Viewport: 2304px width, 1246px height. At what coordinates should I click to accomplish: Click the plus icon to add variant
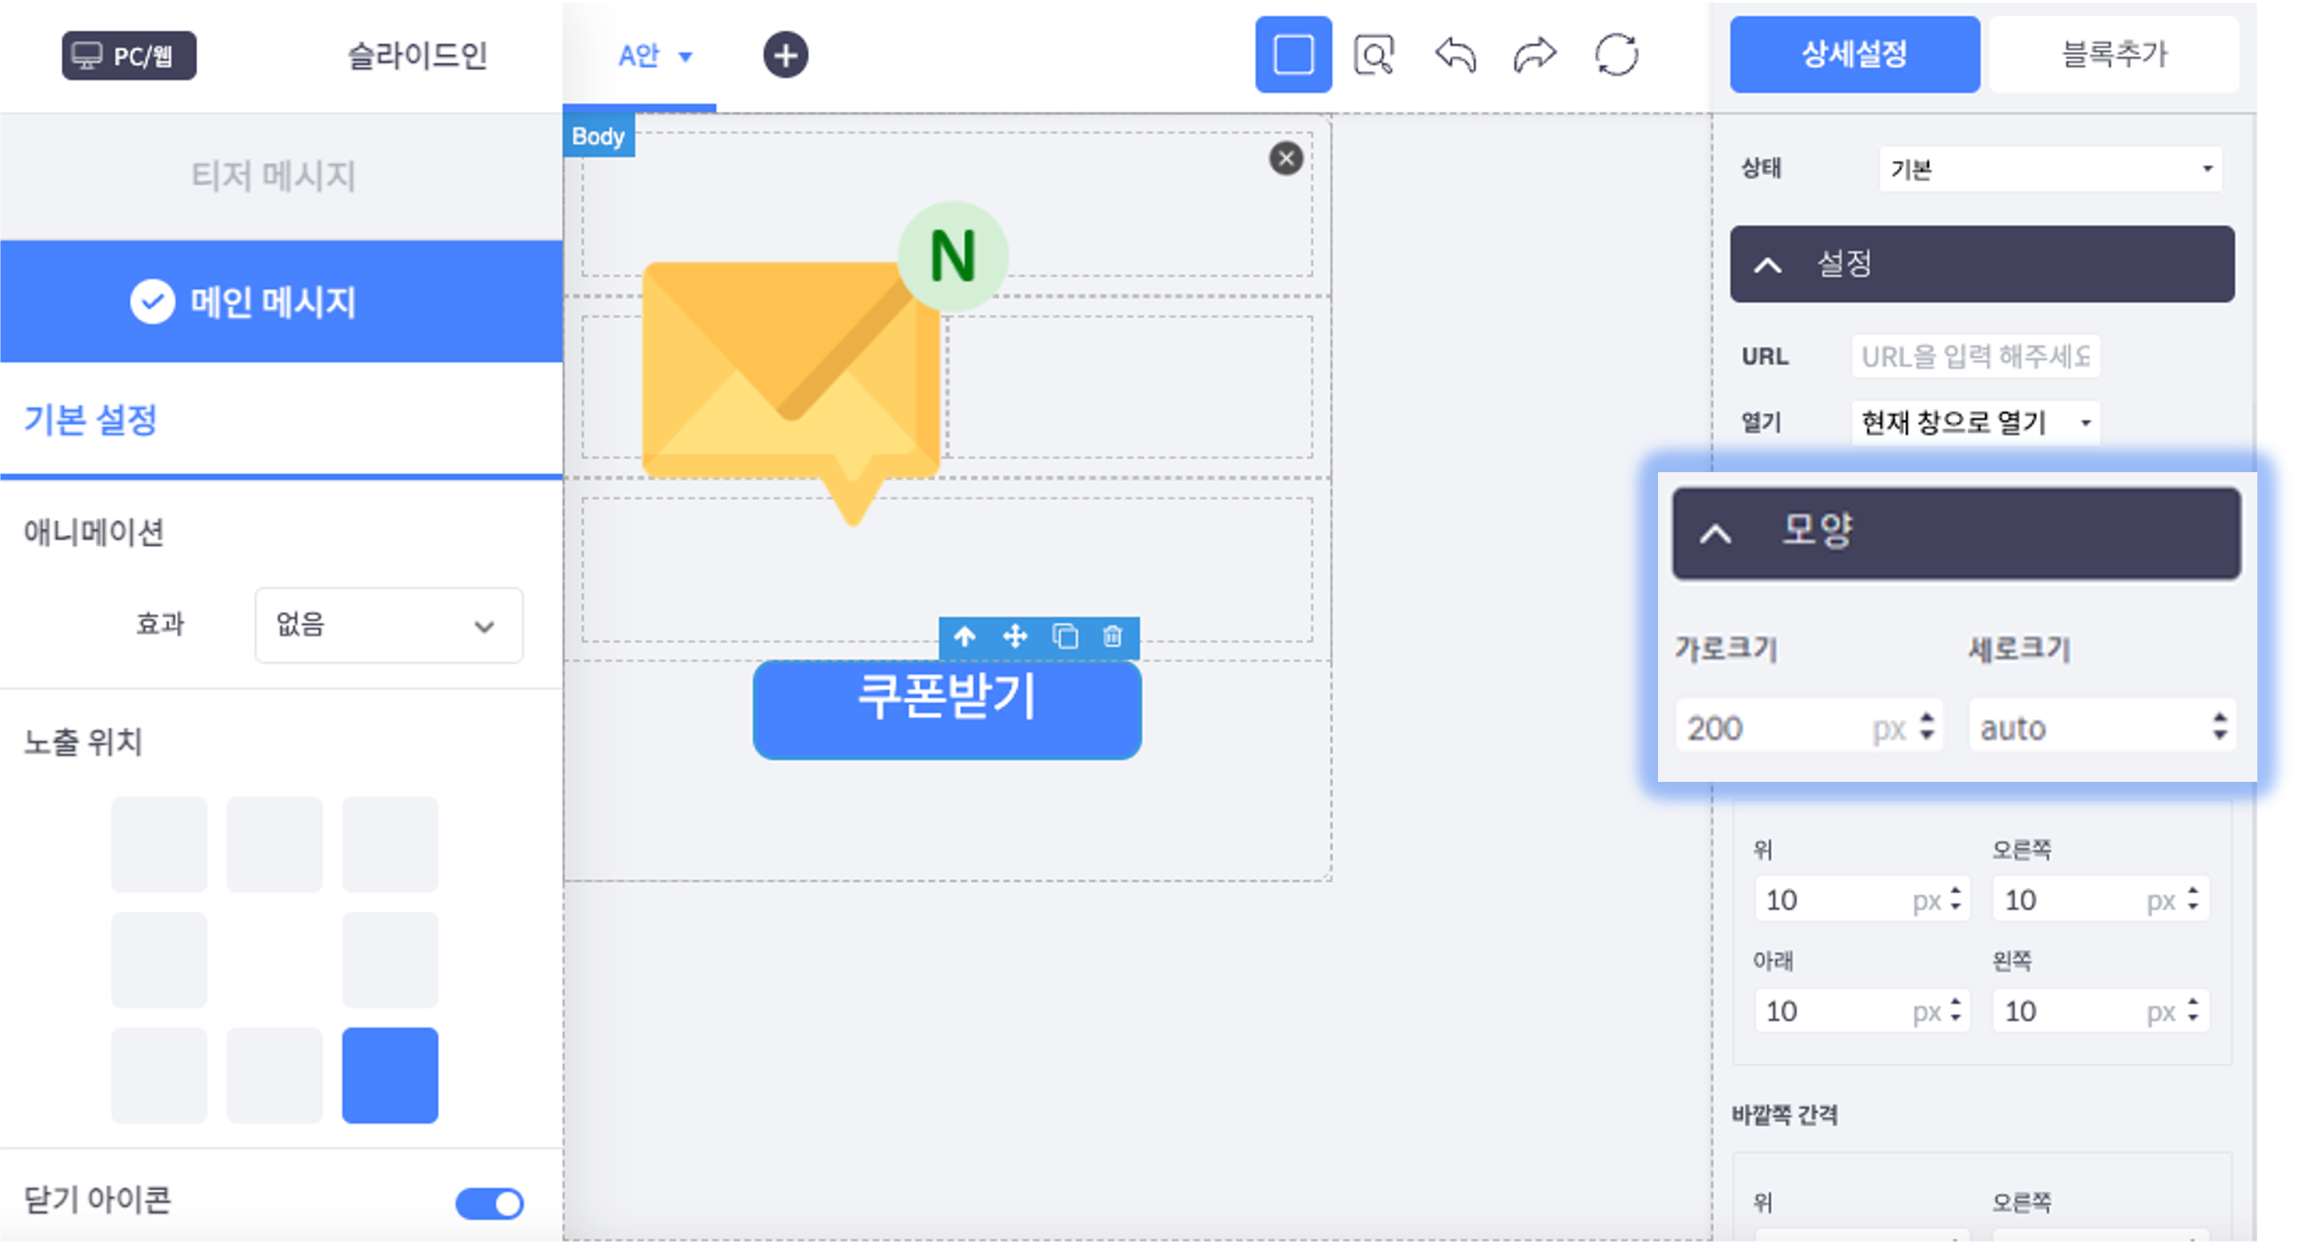(785, 55)
